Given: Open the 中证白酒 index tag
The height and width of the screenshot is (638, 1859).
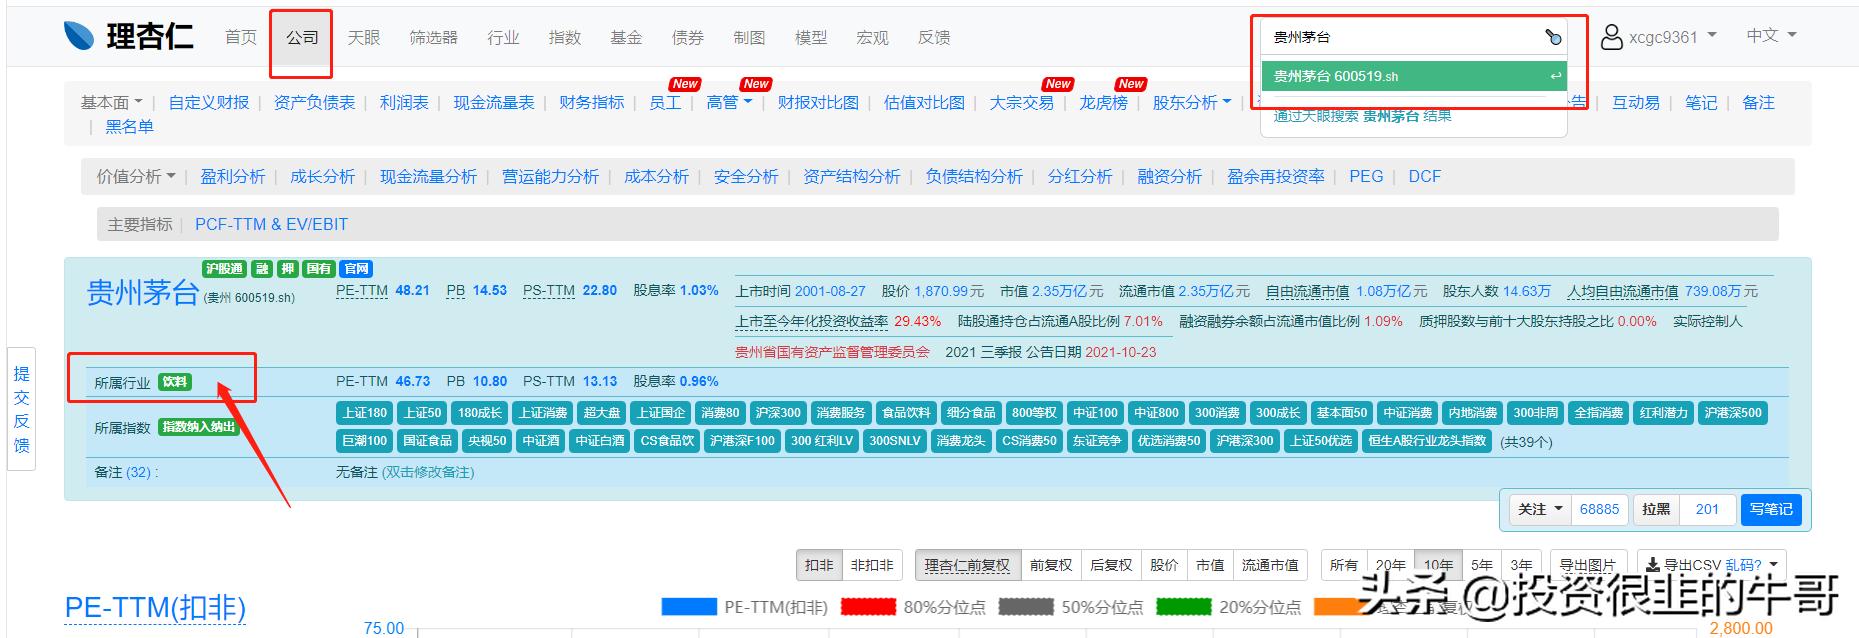Looking at the screenshot, I should point(600,441).
